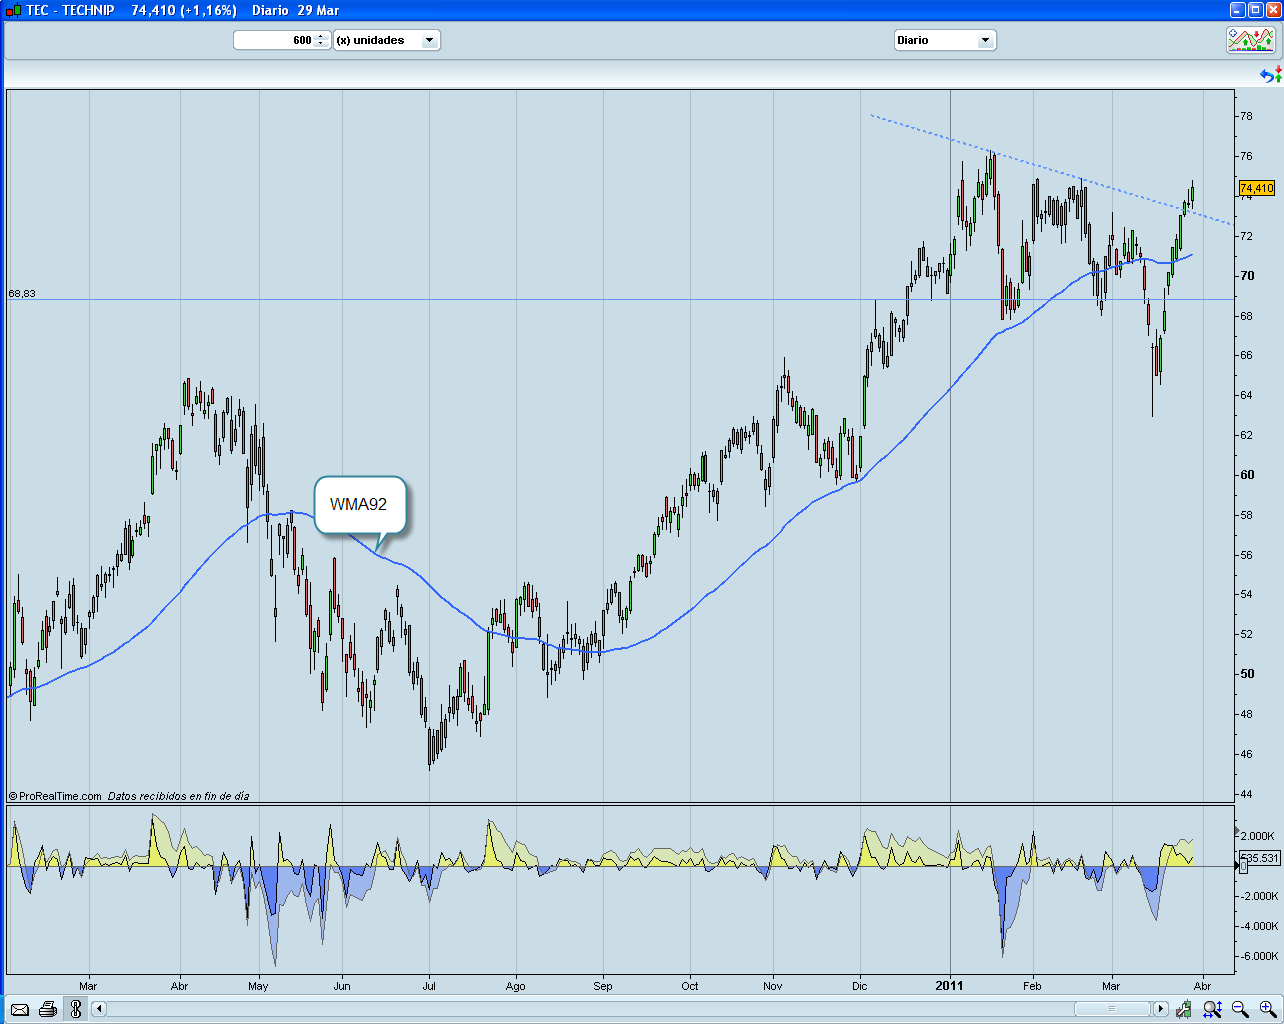Image resolution: width=1284 pixels, height=1024 pixels.
Task: Click the horizontal scrollbar thumb
Action: 1112,1009
